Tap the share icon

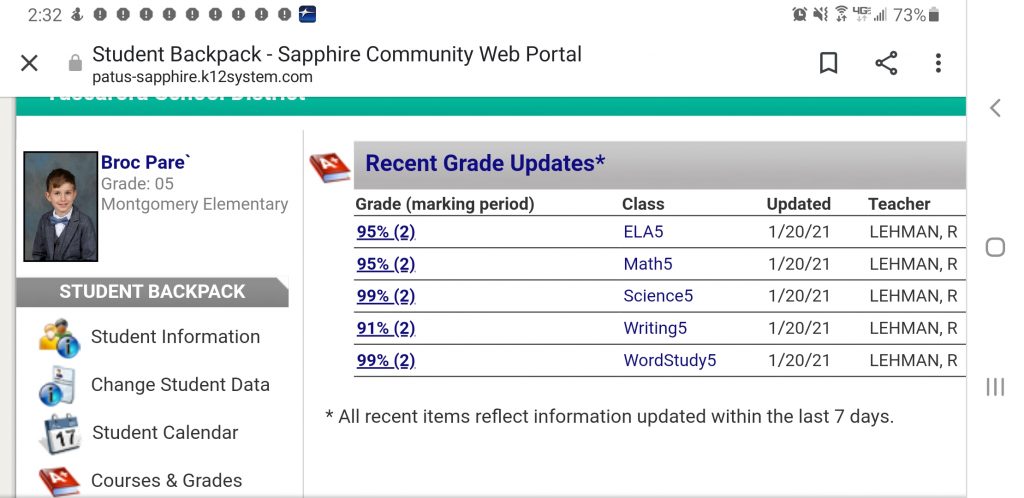click(x=886, y=64)
